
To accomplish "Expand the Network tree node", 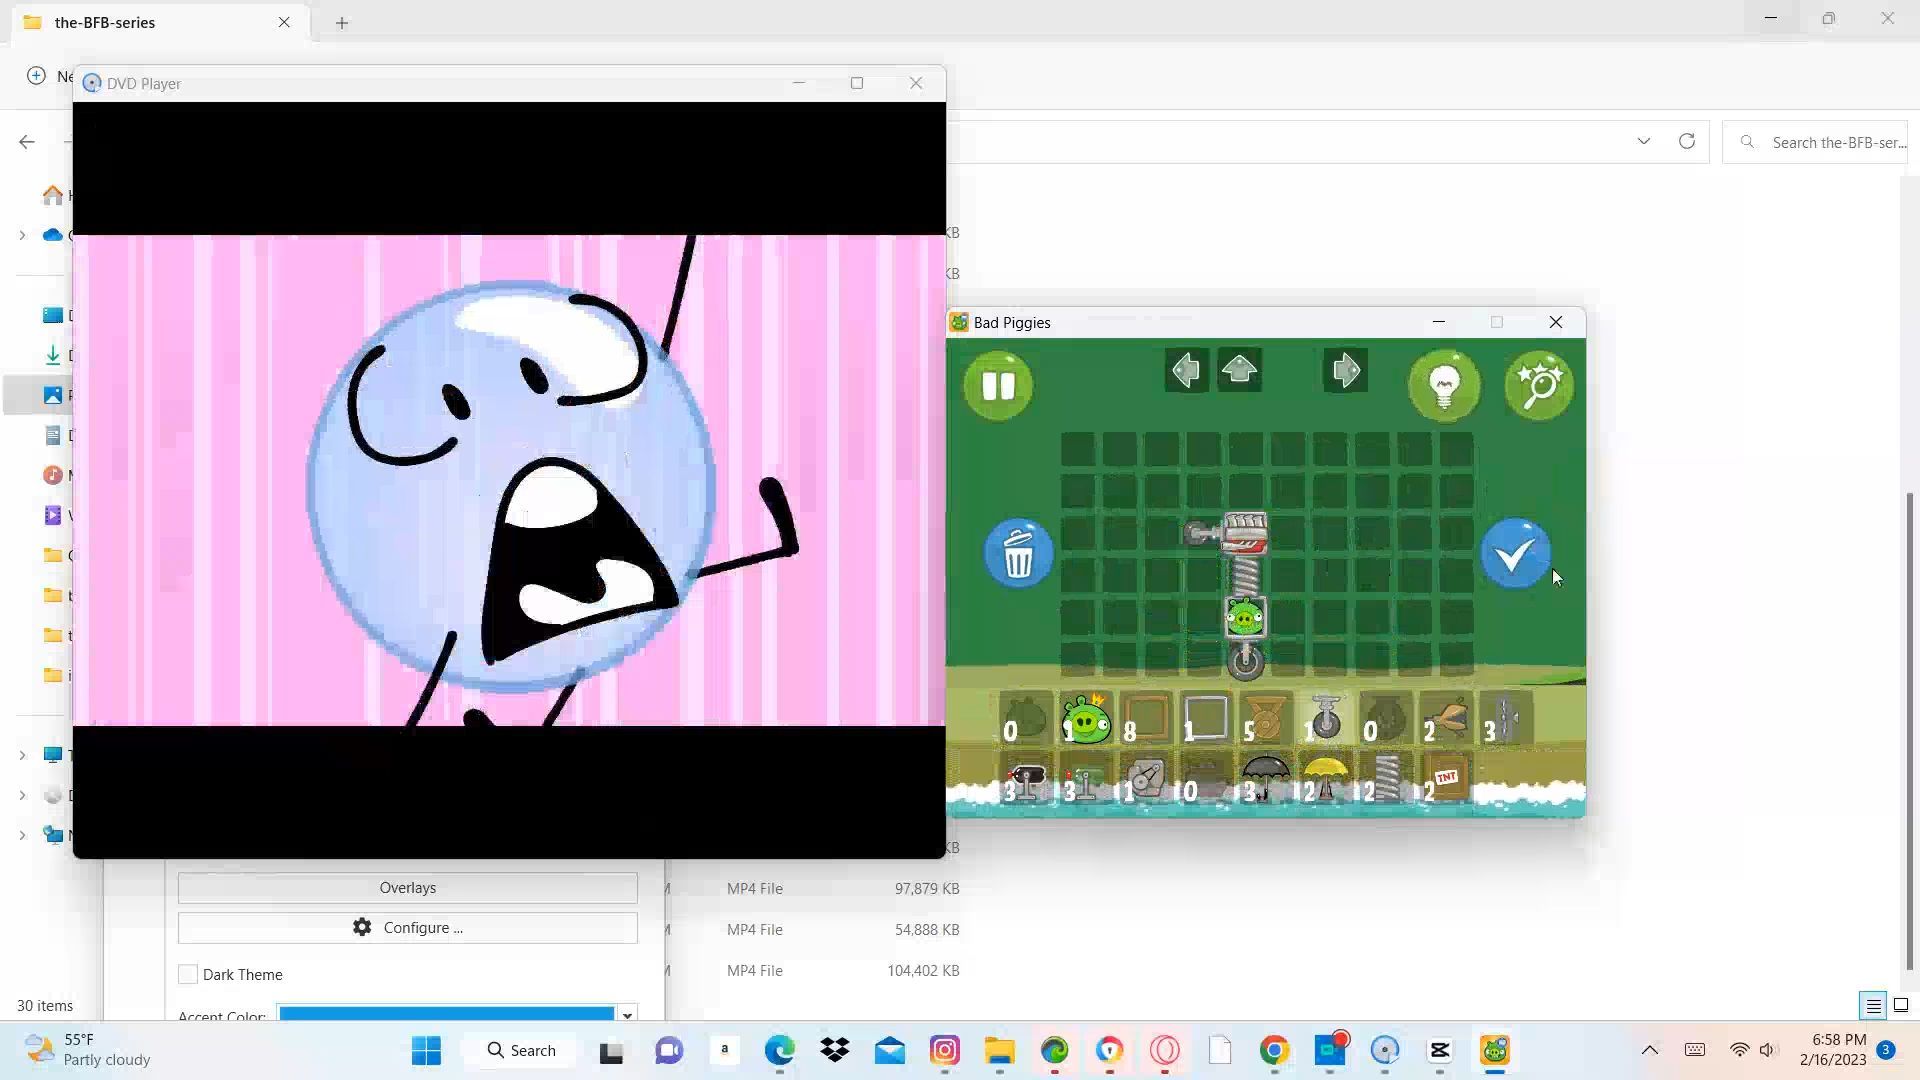I will coord(22,835).
